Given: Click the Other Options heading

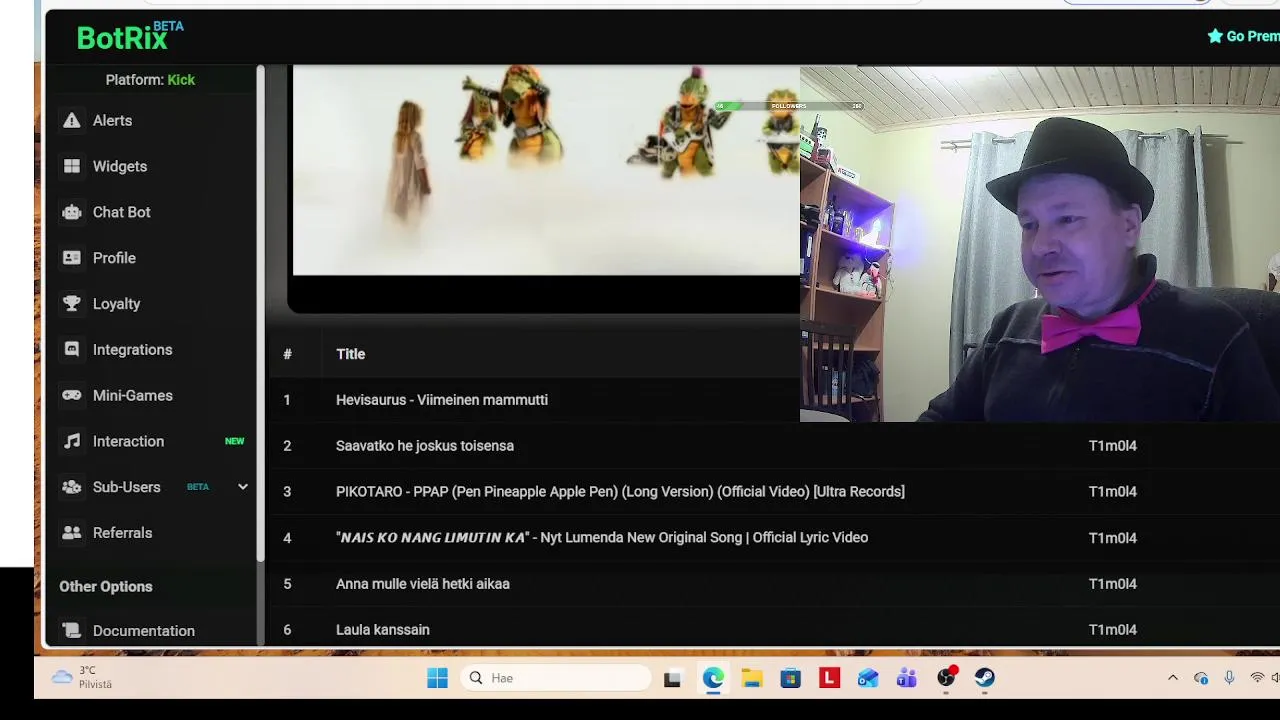Looking at the screenshot, I should coord(106,587).
